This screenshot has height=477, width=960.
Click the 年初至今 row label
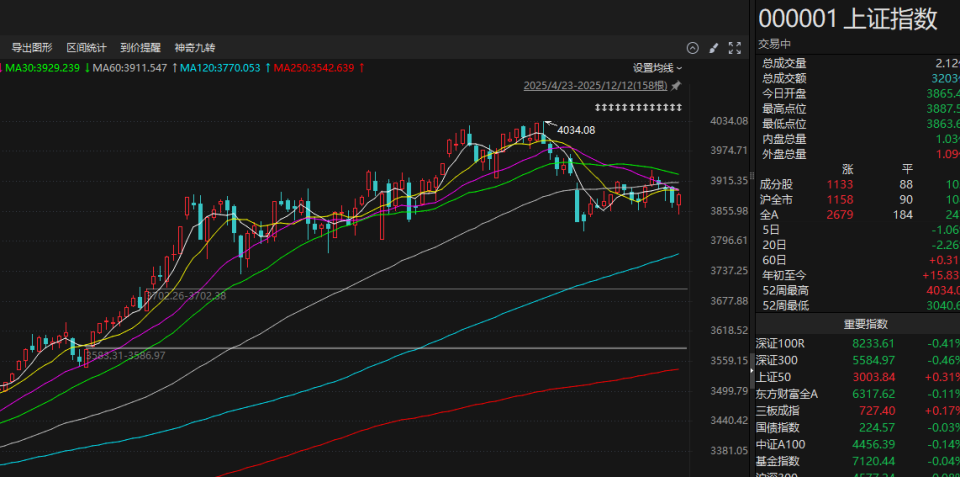(x=785, y=276)
